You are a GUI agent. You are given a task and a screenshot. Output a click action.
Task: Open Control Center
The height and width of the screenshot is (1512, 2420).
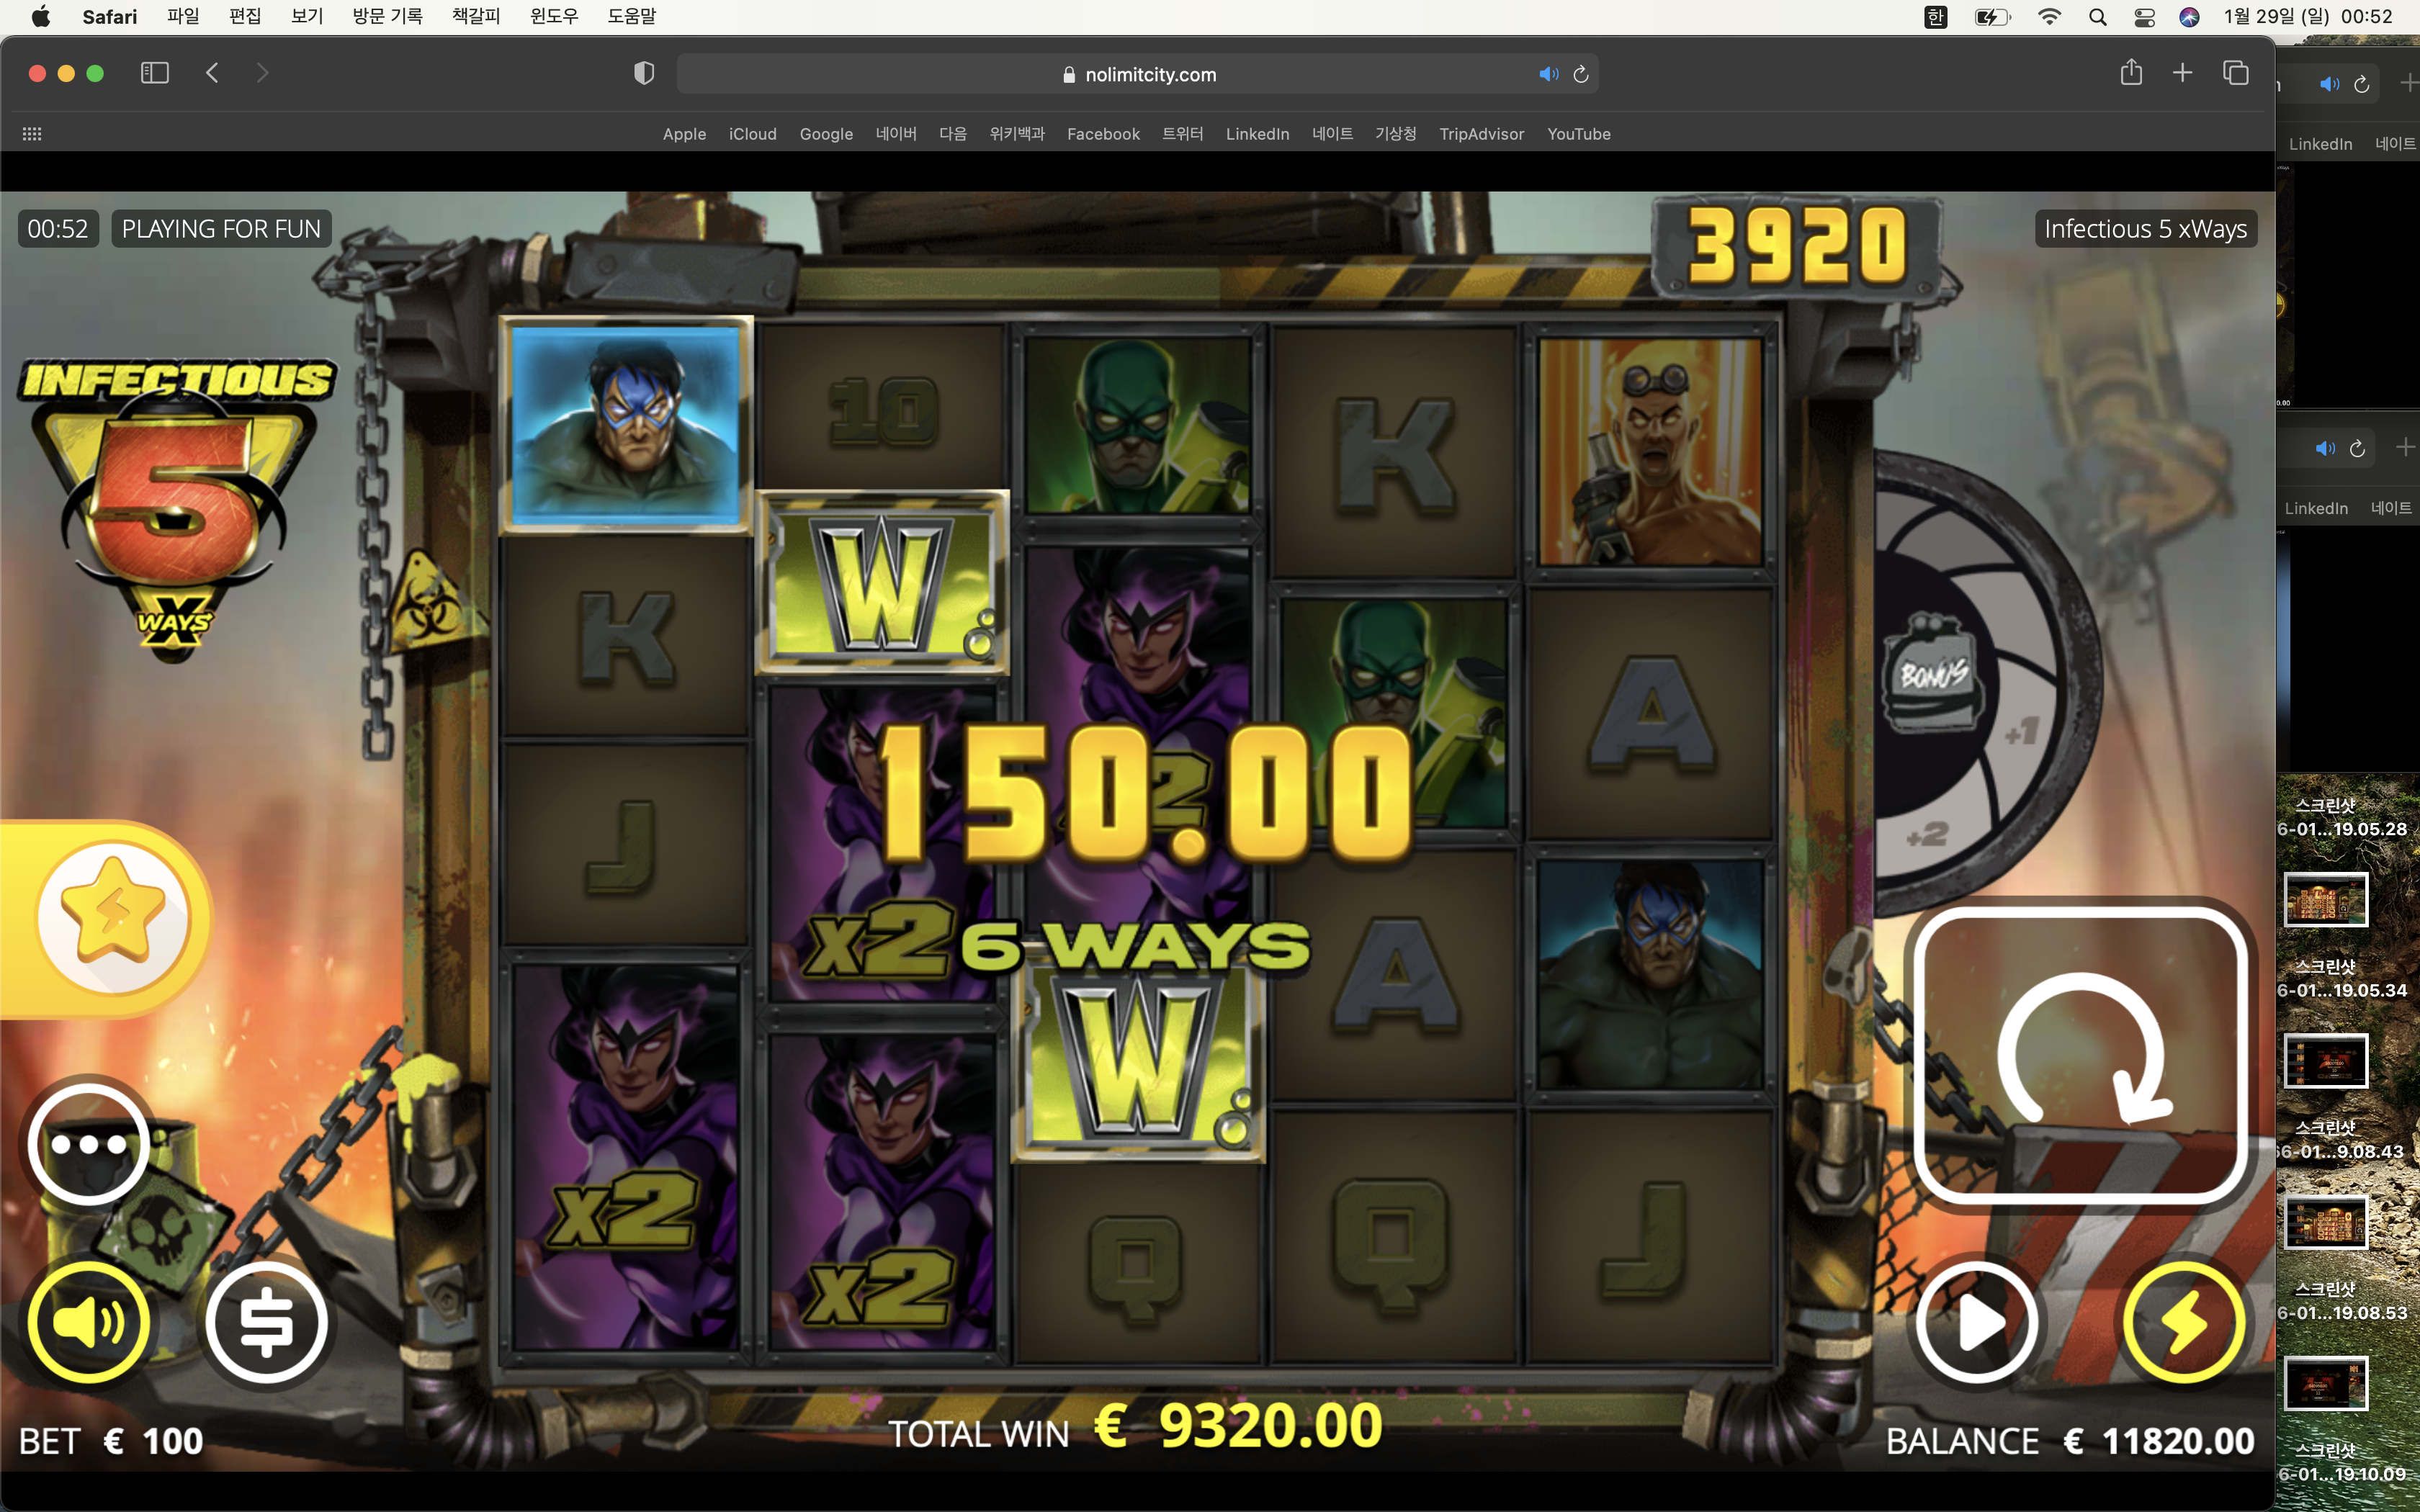[2144, 16]
